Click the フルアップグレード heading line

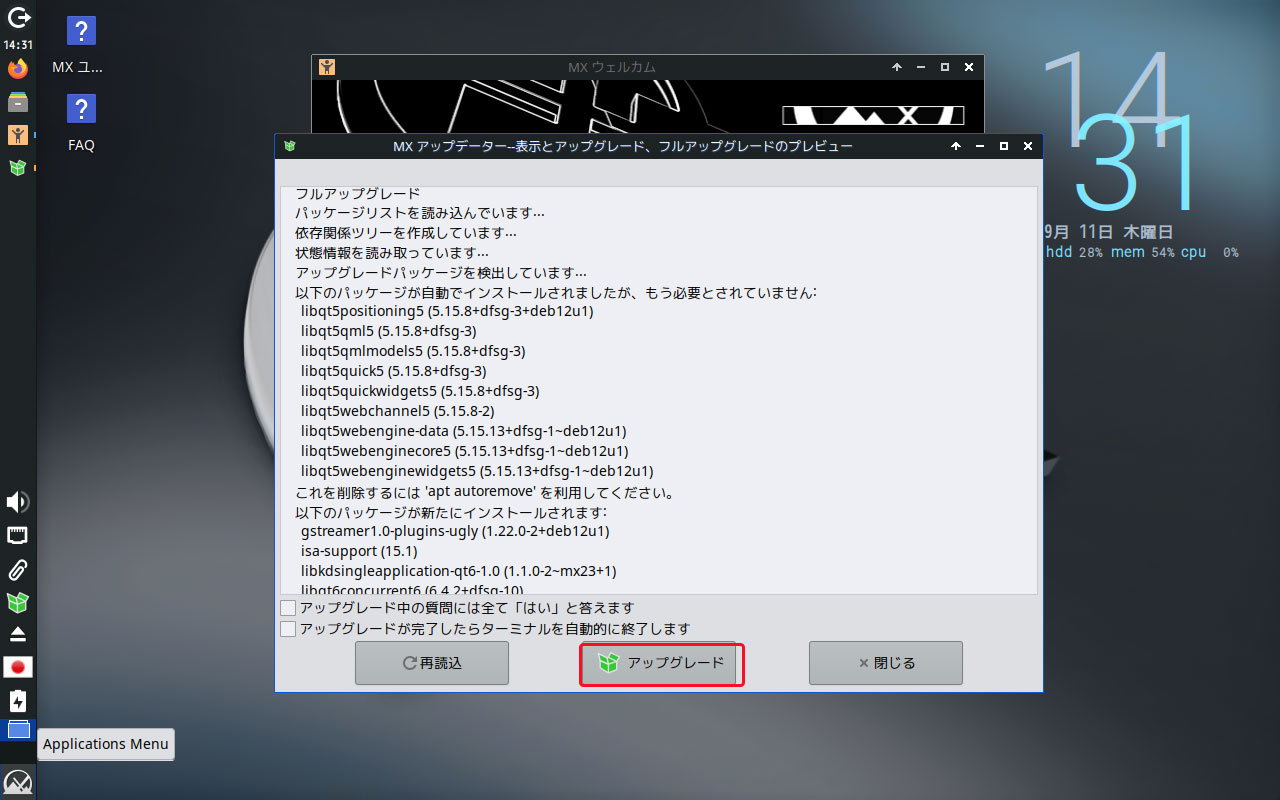(x=358, y=193)
